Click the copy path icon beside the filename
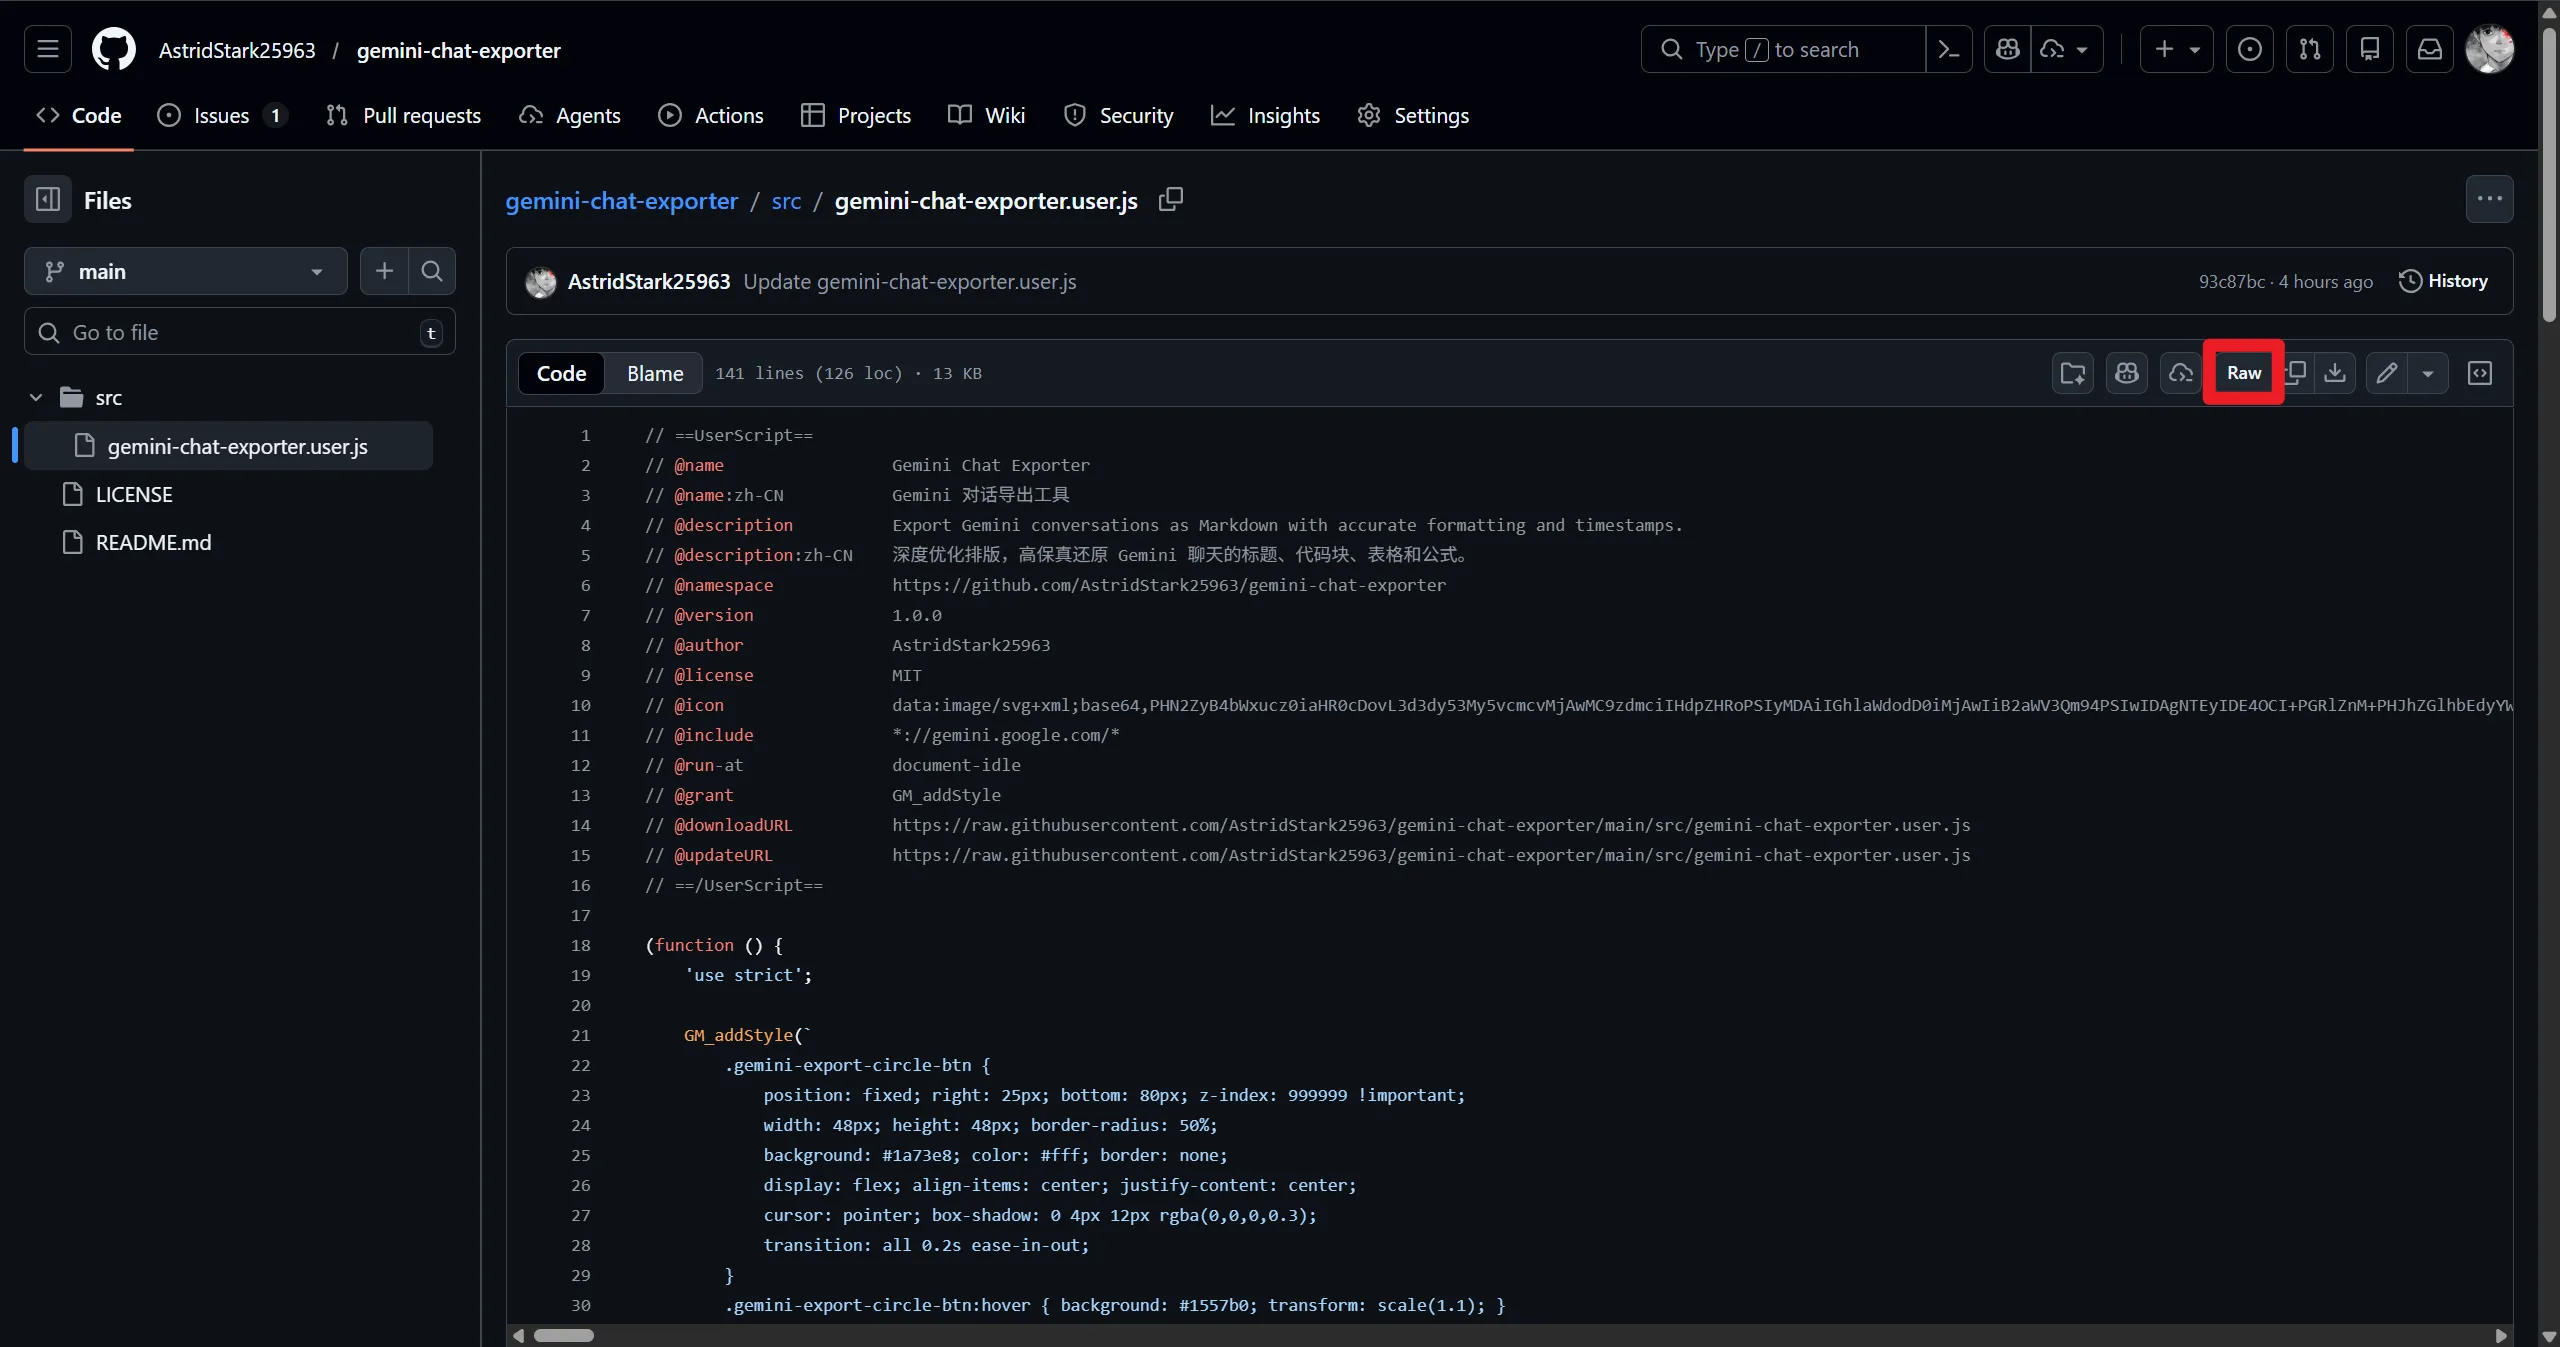The width and height of the screenshot is (2560, 1347). coord(1170,200)
